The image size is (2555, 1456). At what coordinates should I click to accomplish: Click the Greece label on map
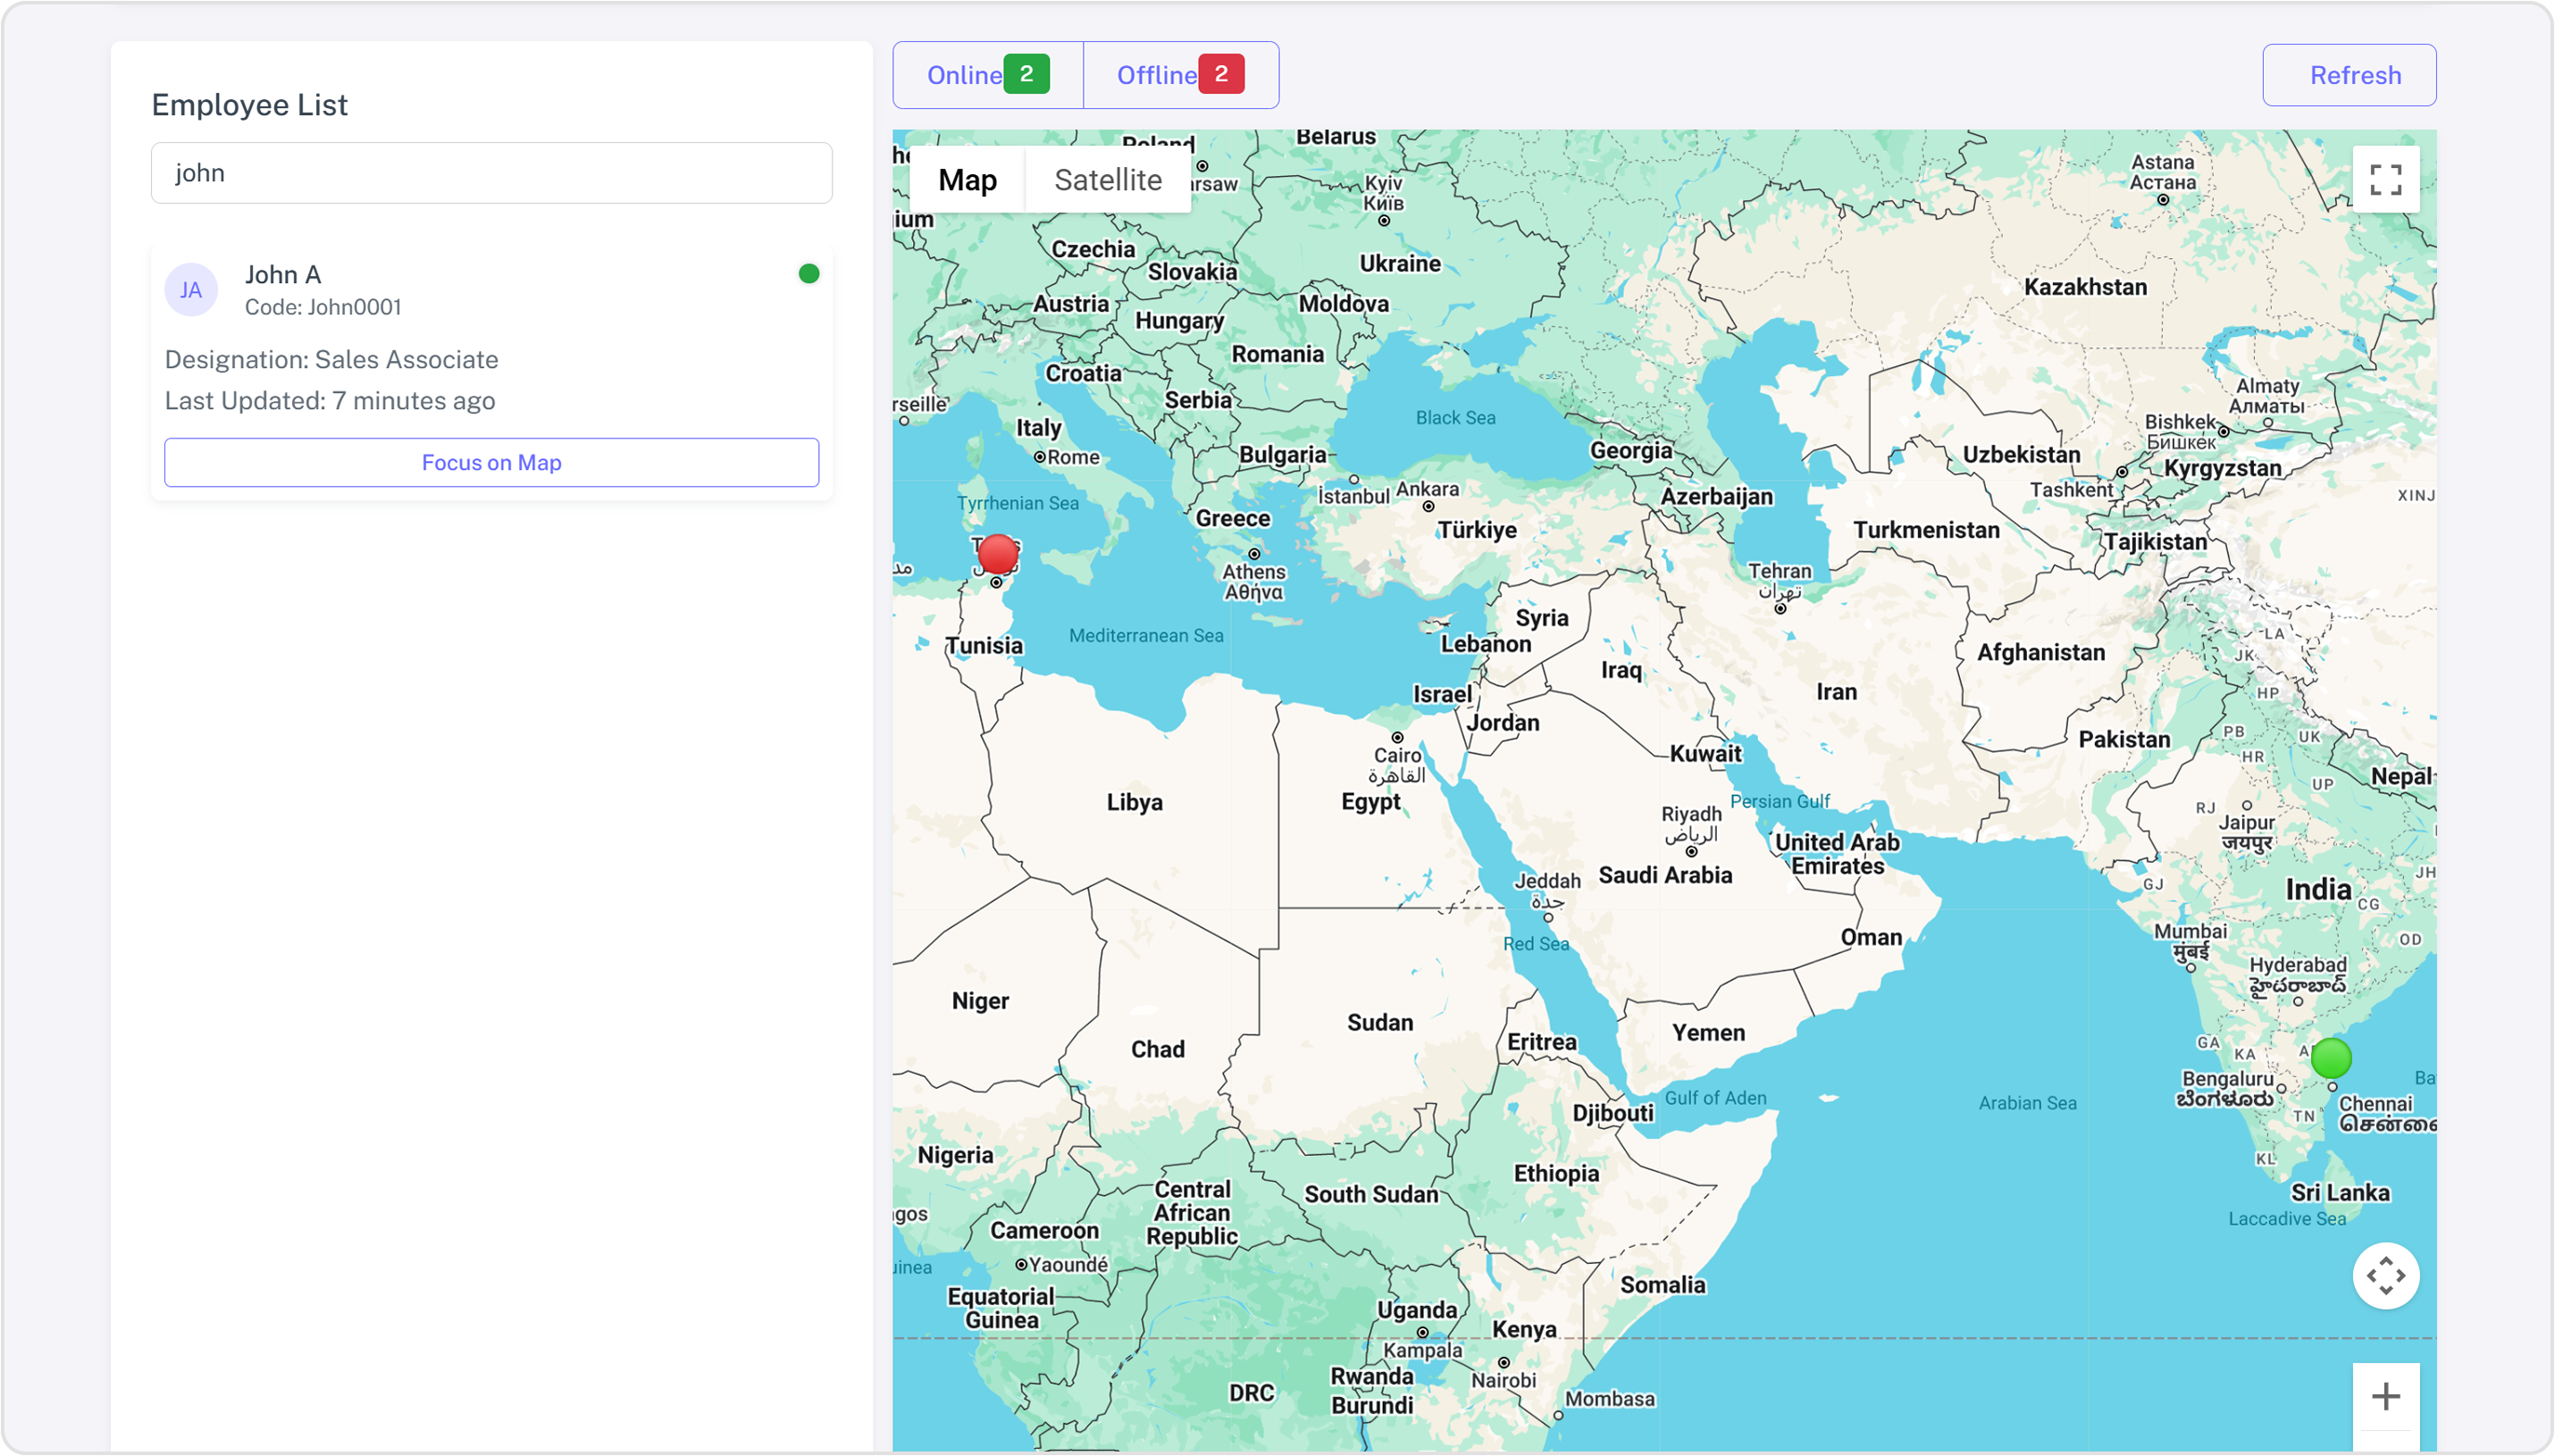(1233, 518)
